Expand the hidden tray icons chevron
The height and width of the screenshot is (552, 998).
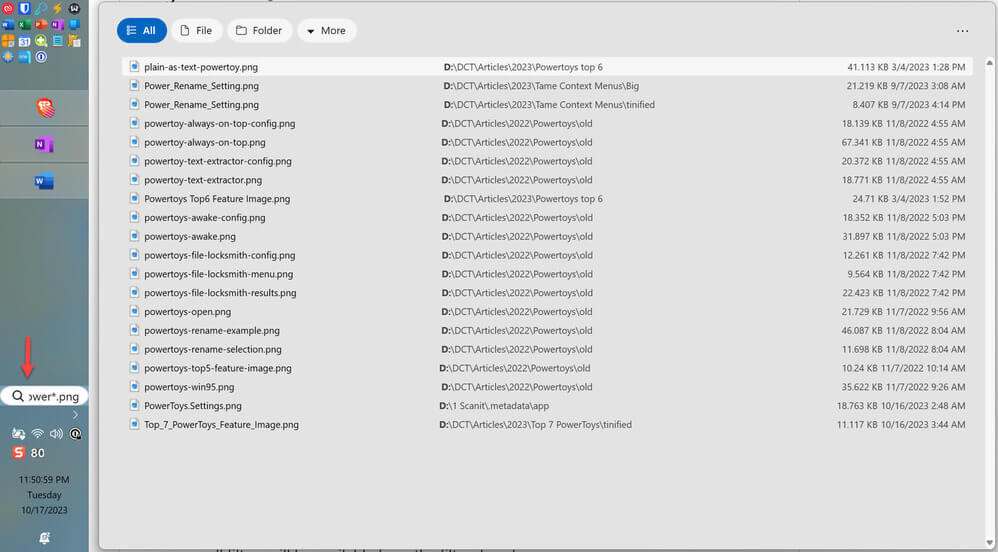pyautogui.click(x=75, y=415)
